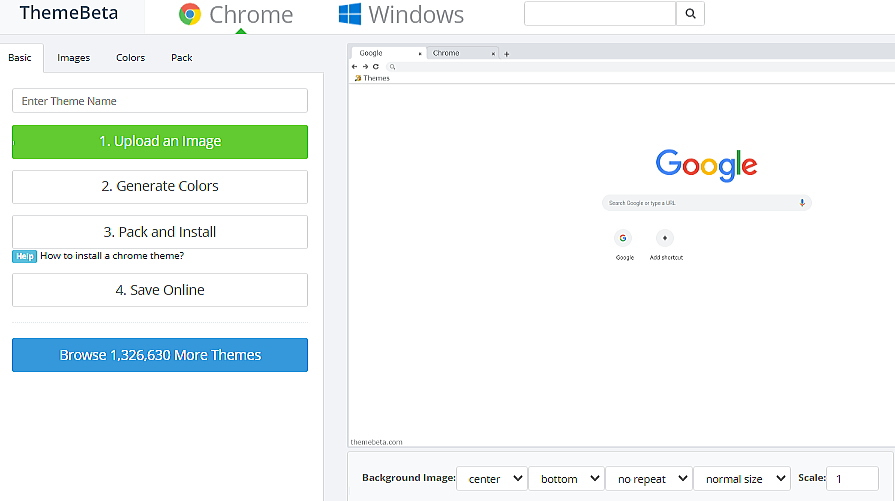895x501 pixels.
Task: Close the Chrome tab in preview
Action: click(x=493, y=54)
